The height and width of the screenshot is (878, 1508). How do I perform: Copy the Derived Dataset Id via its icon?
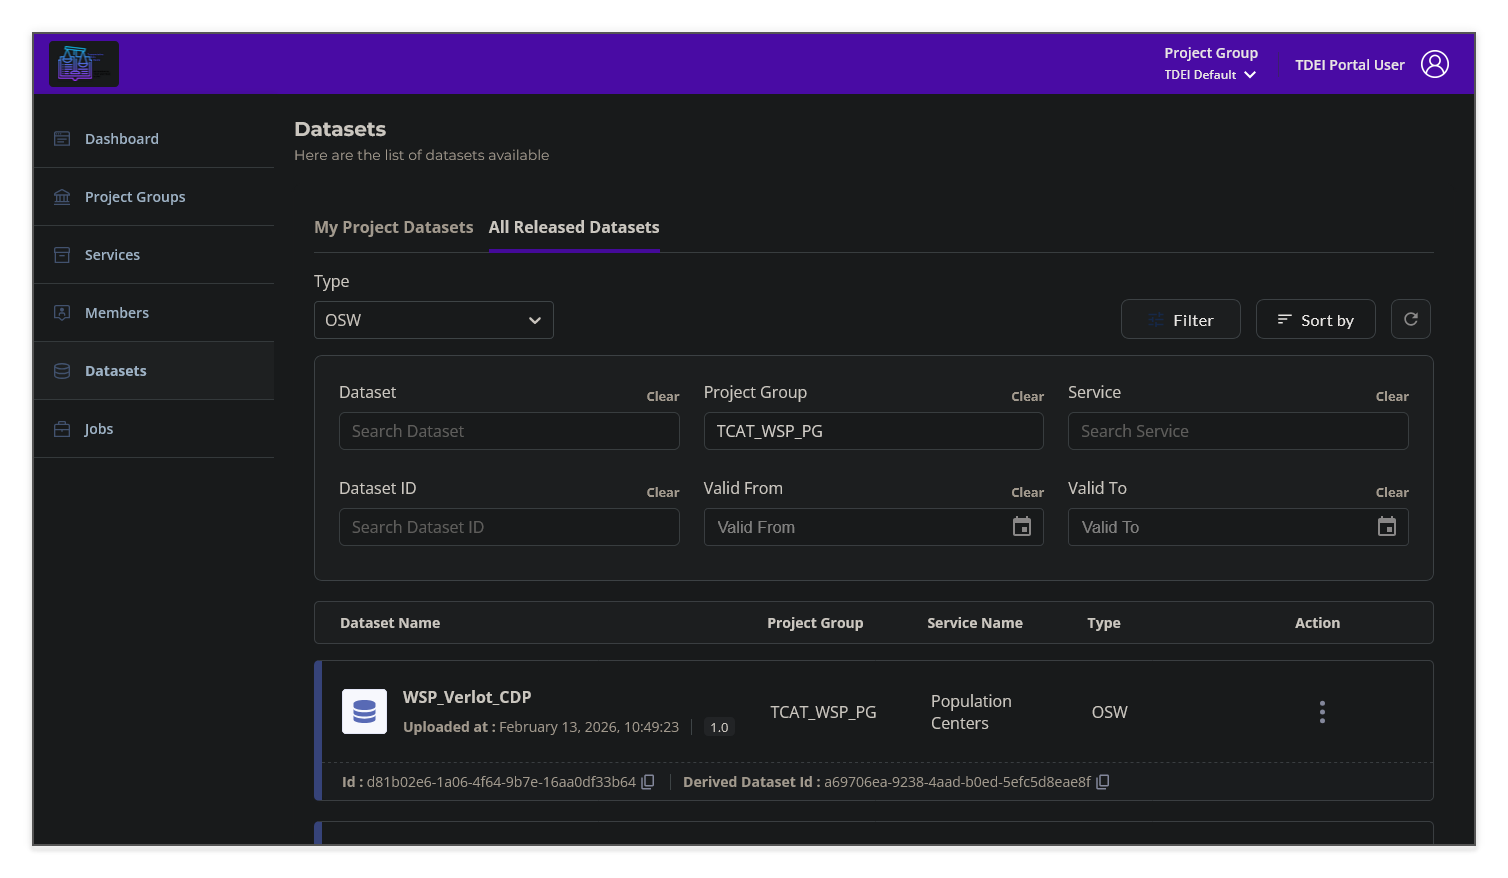[x=1103, y=781]
